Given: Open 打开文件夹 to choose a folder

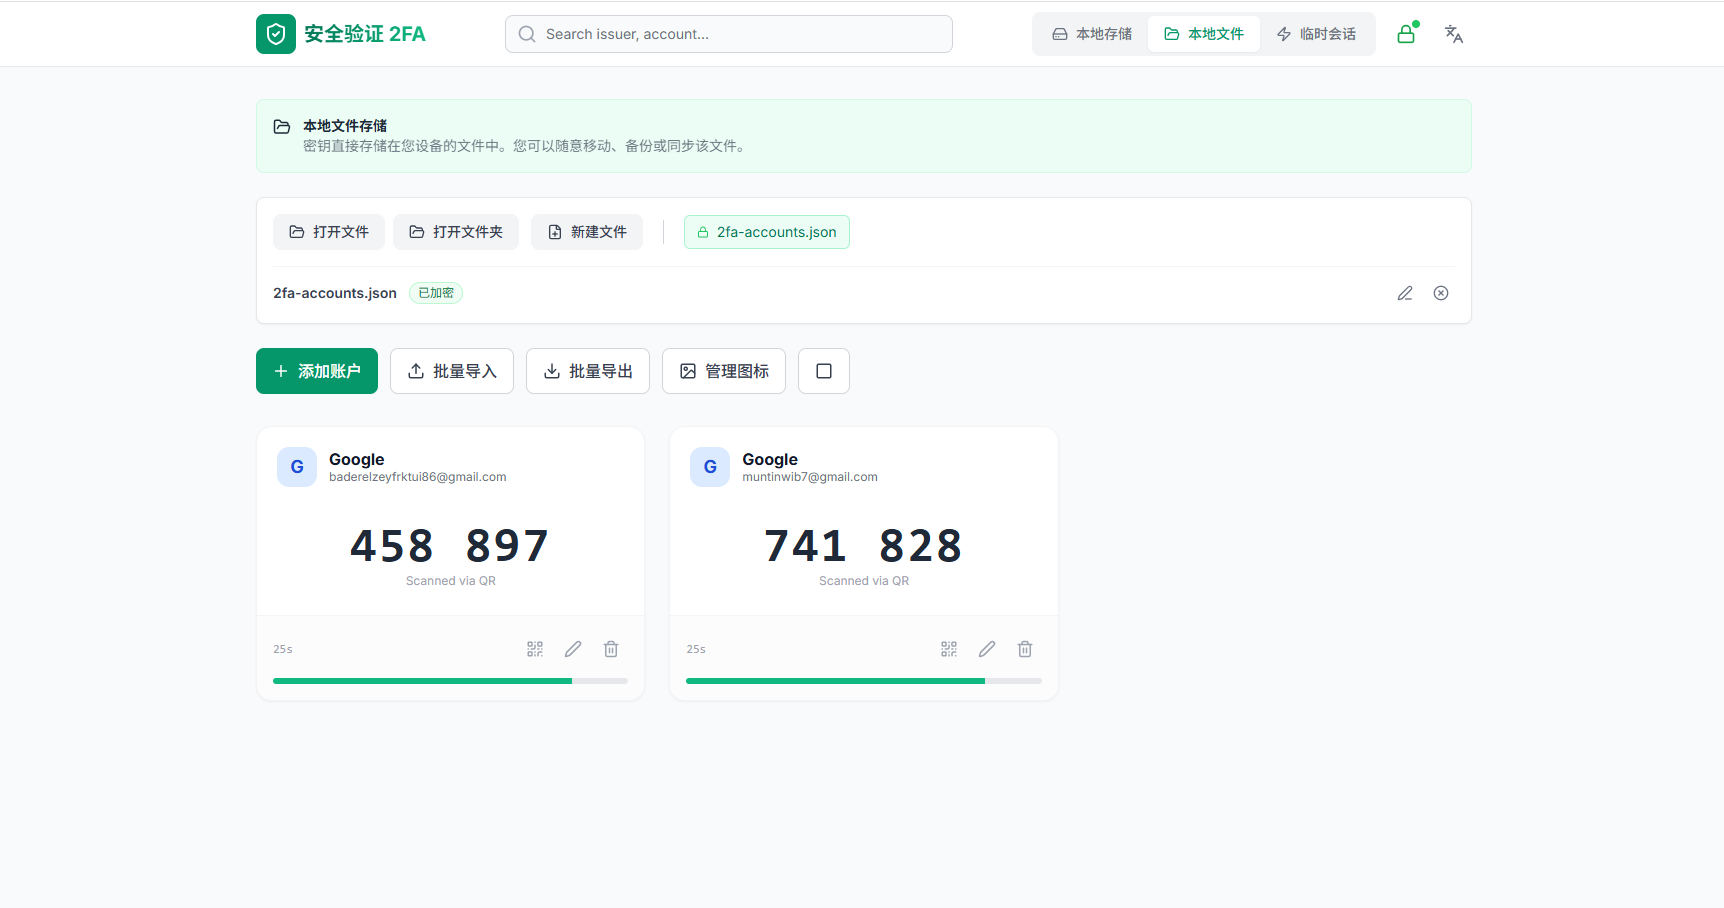Looking at the screenshot, I should pyautogui.click(x=456, y=231).
